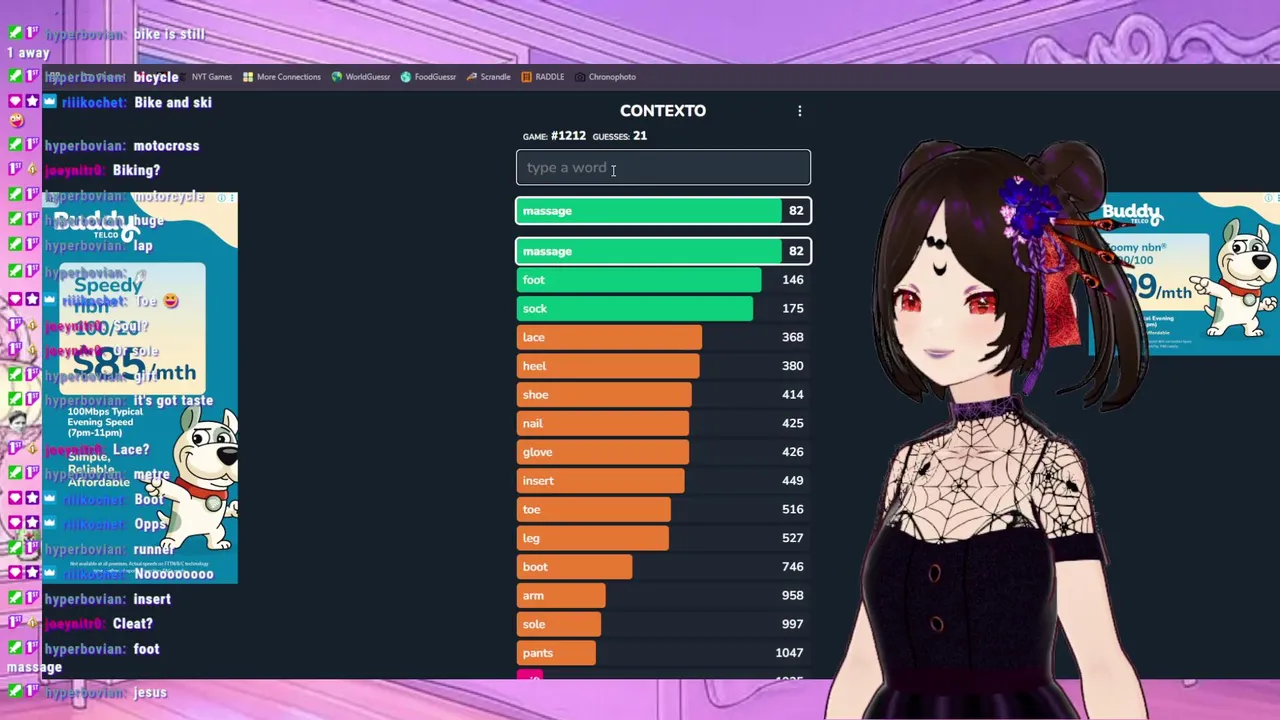The height and width of the screenshot is (720, 1280).
Task: Open the FoodGuessr bookmark
Action: pos(428,77)
